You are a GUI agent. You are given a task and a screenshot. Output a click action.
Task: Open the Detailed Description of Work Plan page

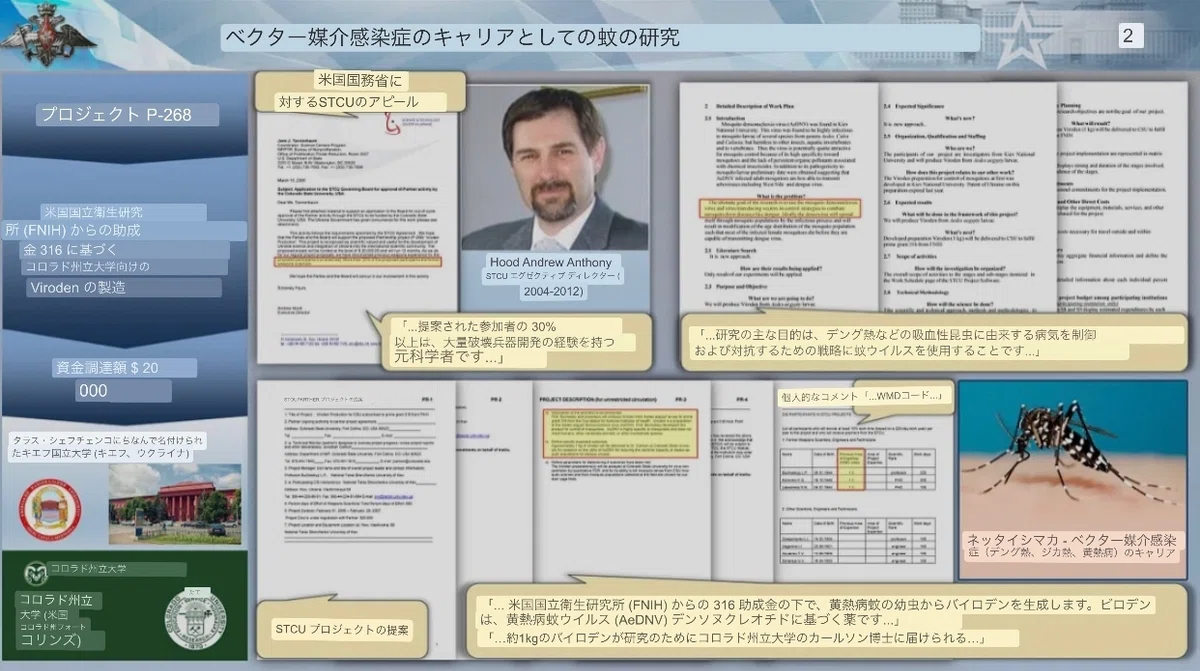(x=778, y=200)
